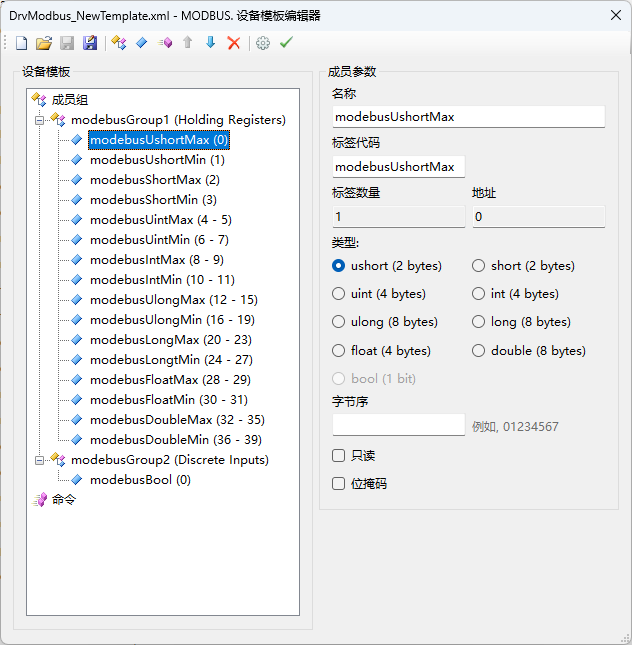Select modebusFloatMax (28 - 29) element
632x645 pixels.
point(170,380)
